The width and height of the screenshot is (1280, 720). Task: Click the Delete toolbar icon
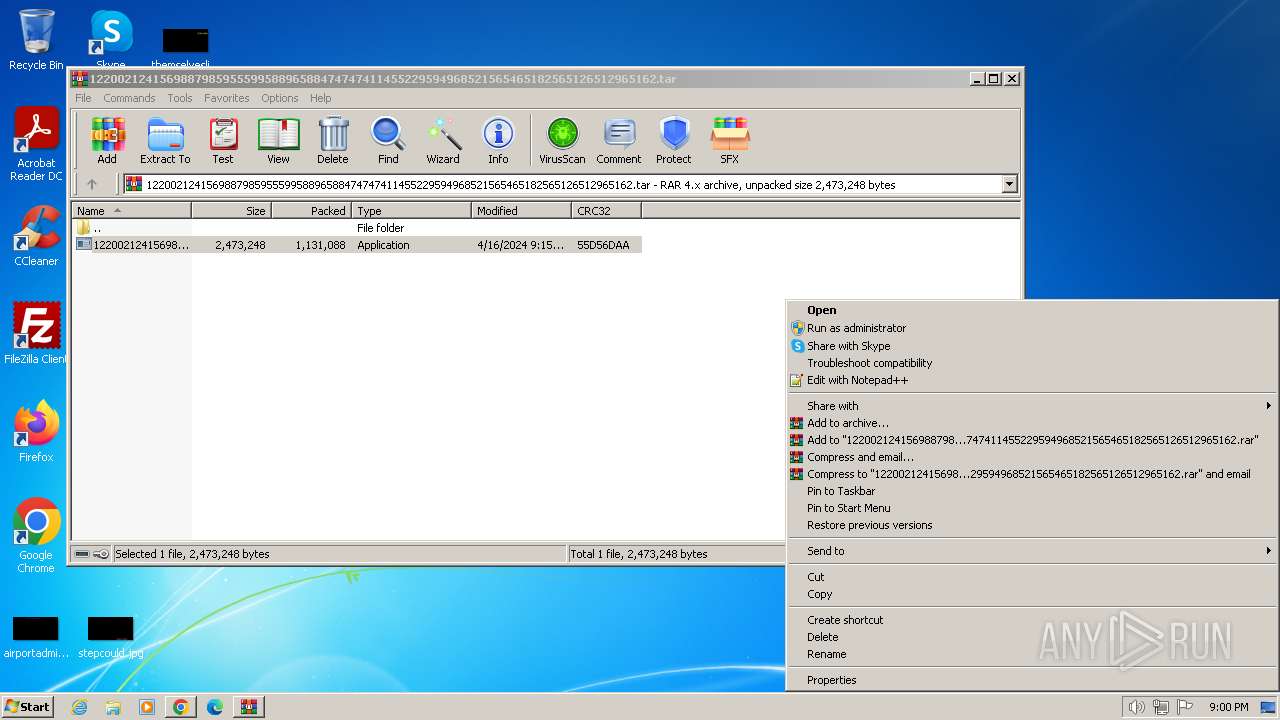(333, 140)
